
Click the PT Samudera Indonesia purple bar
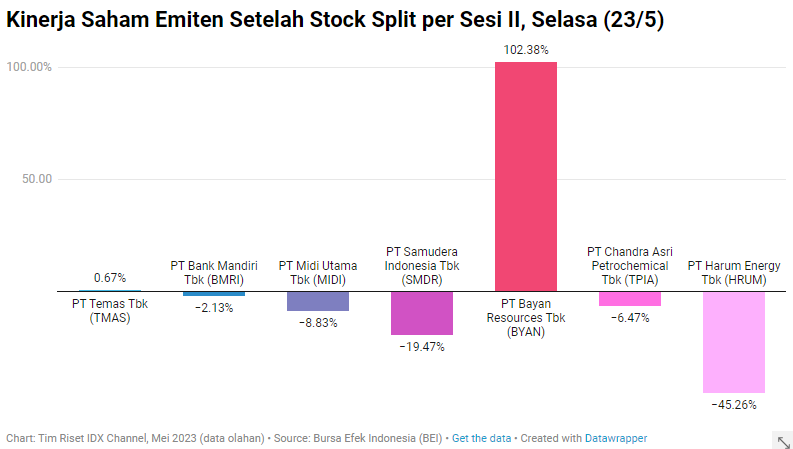(x=421, y=312)
